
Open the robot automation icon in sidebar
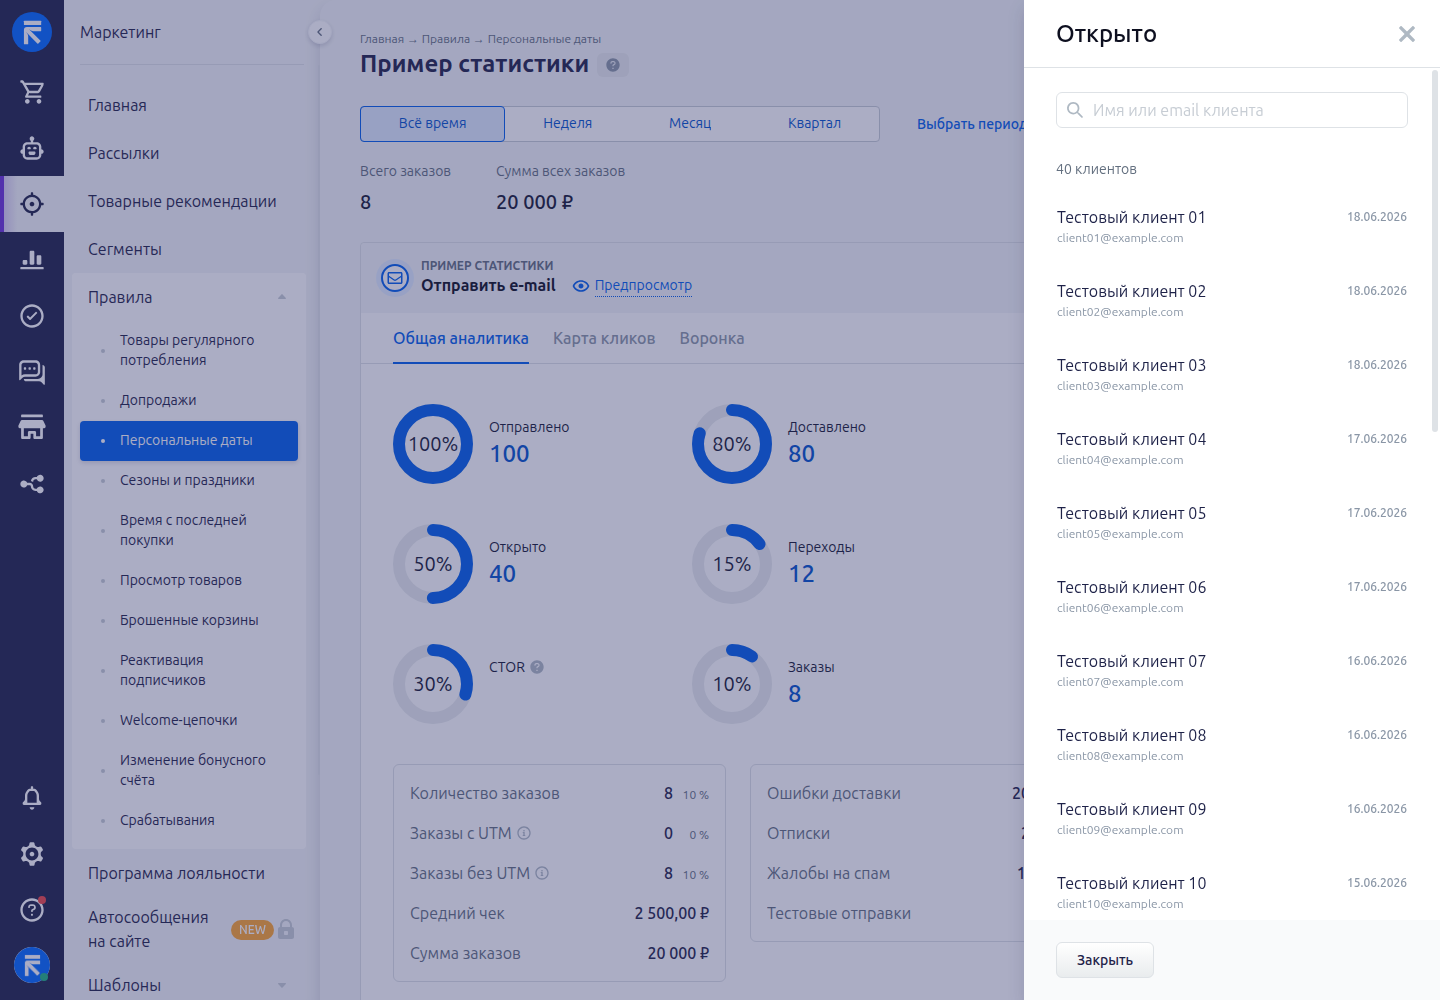click(x=32, y=148)
